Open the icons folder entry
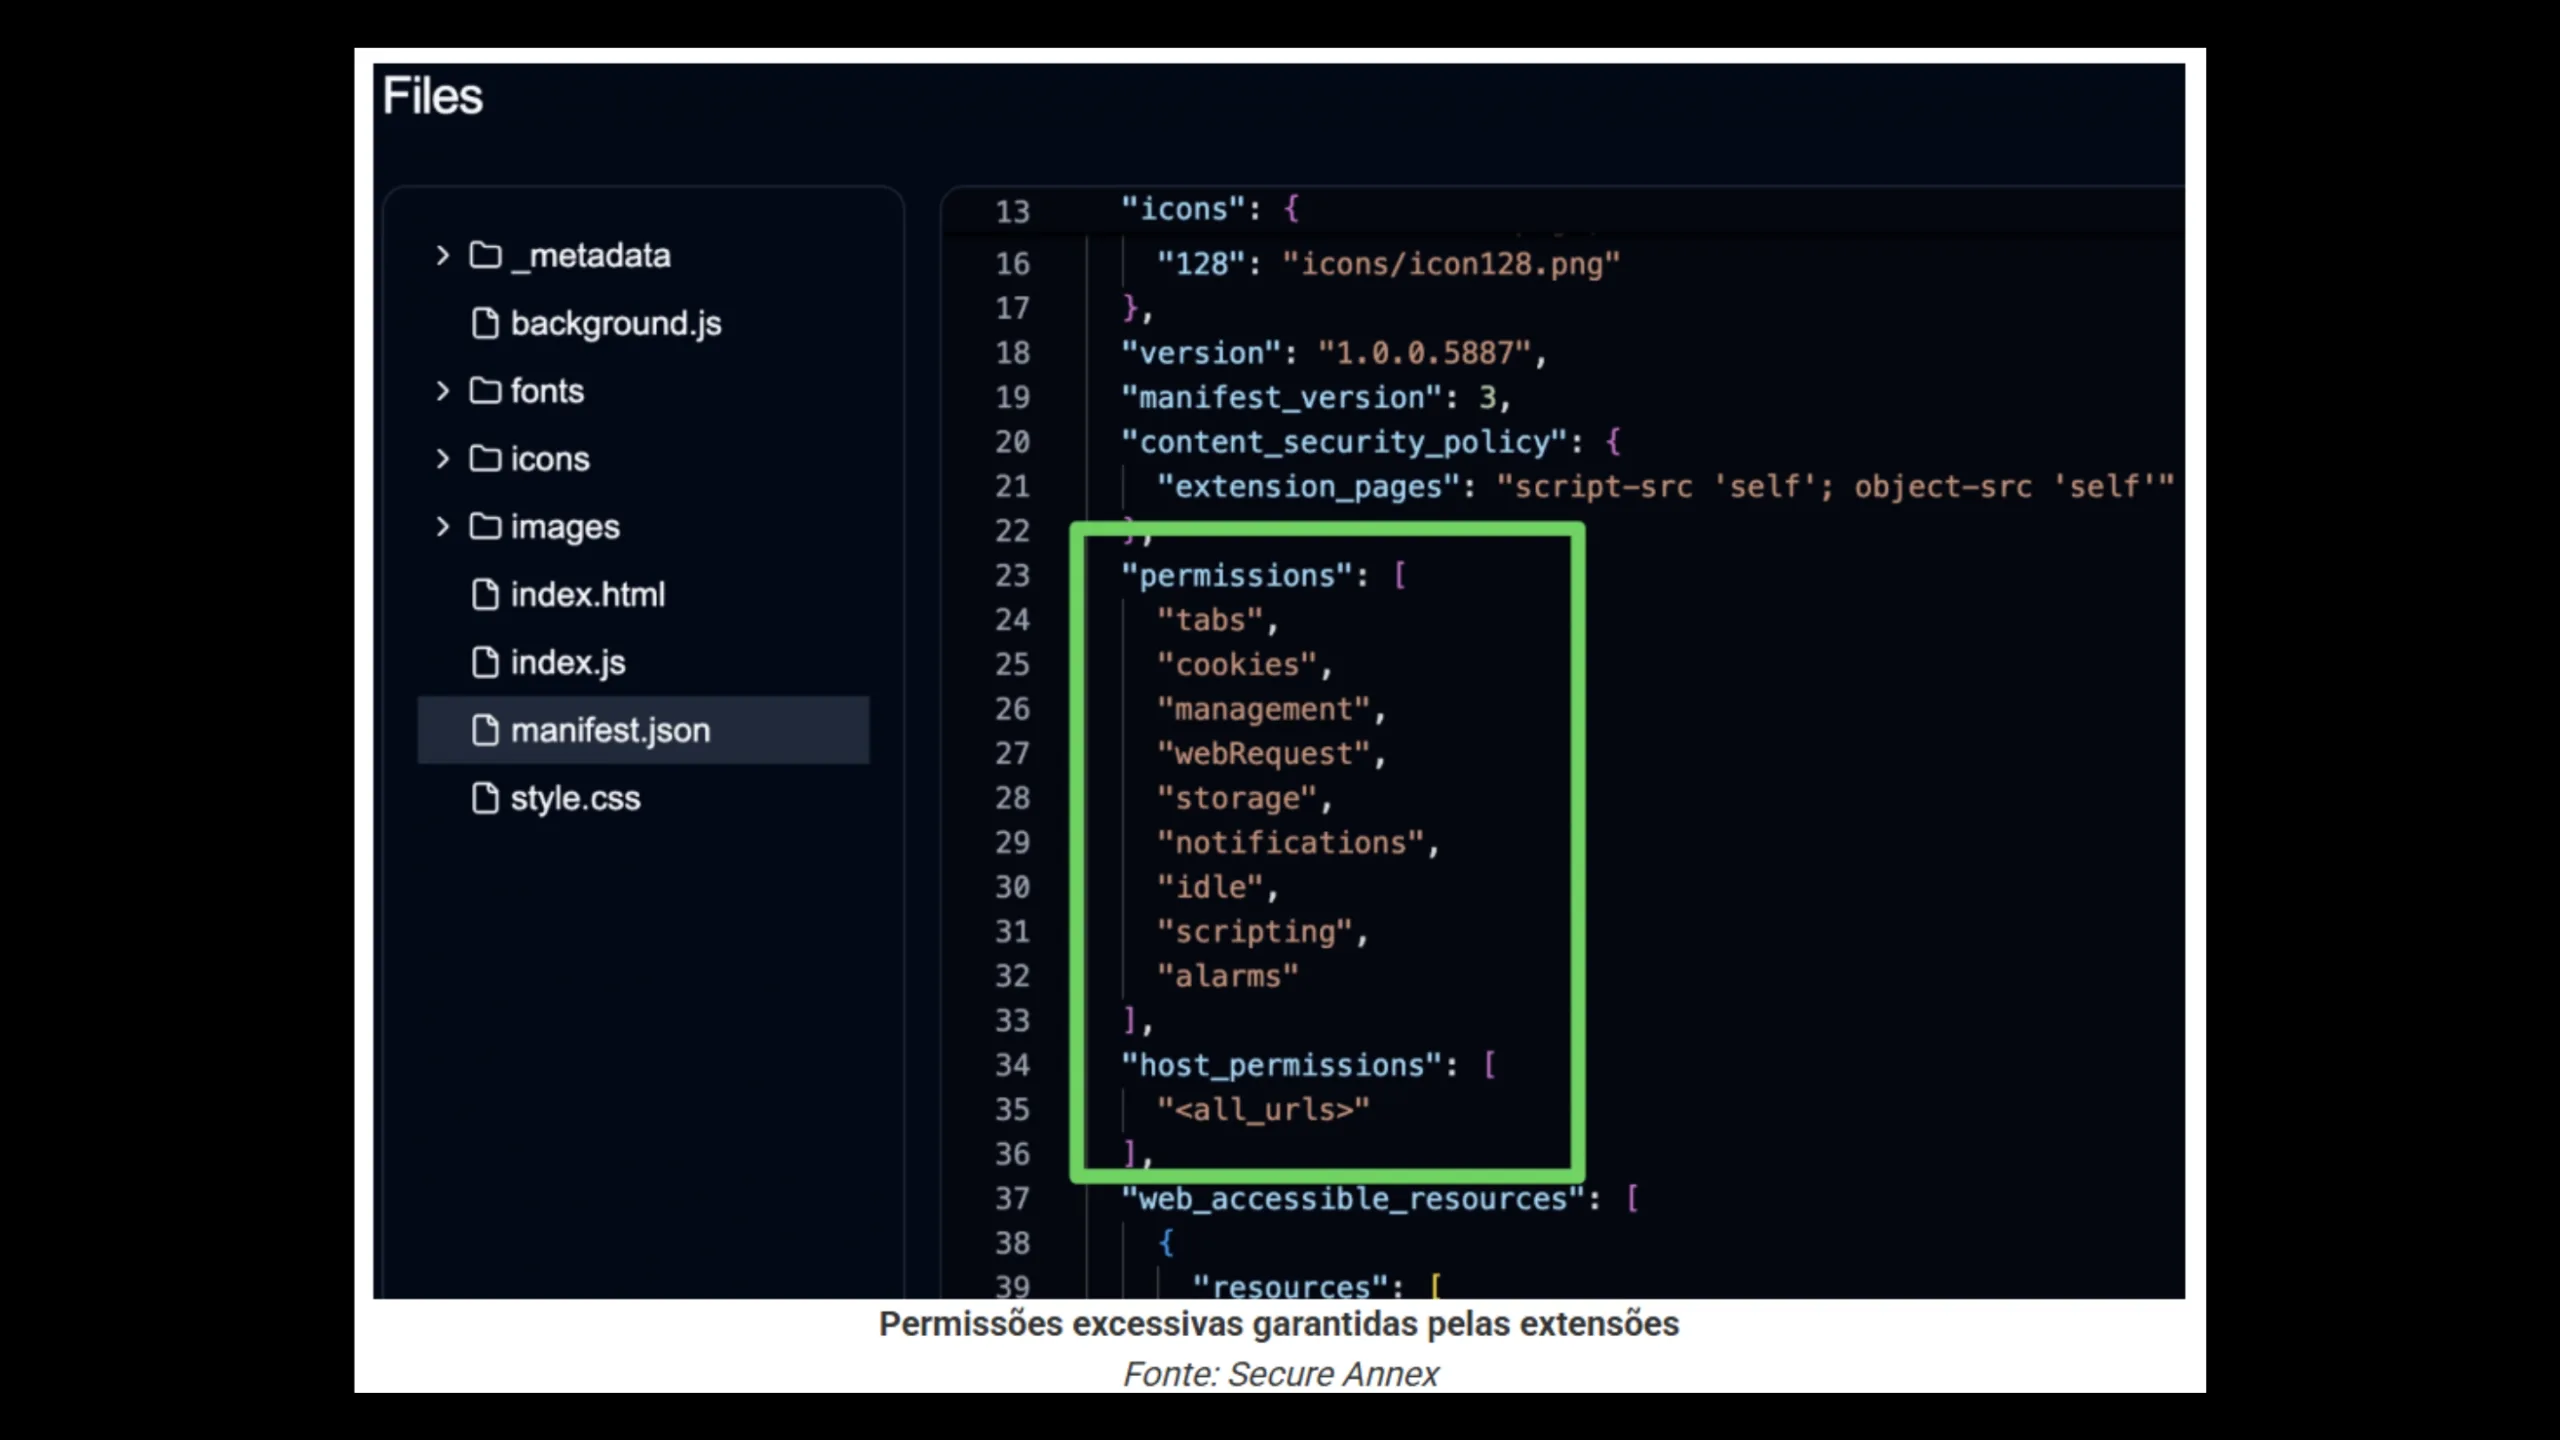Viewport: 2560px width, 1440px height. click(550, 459)
